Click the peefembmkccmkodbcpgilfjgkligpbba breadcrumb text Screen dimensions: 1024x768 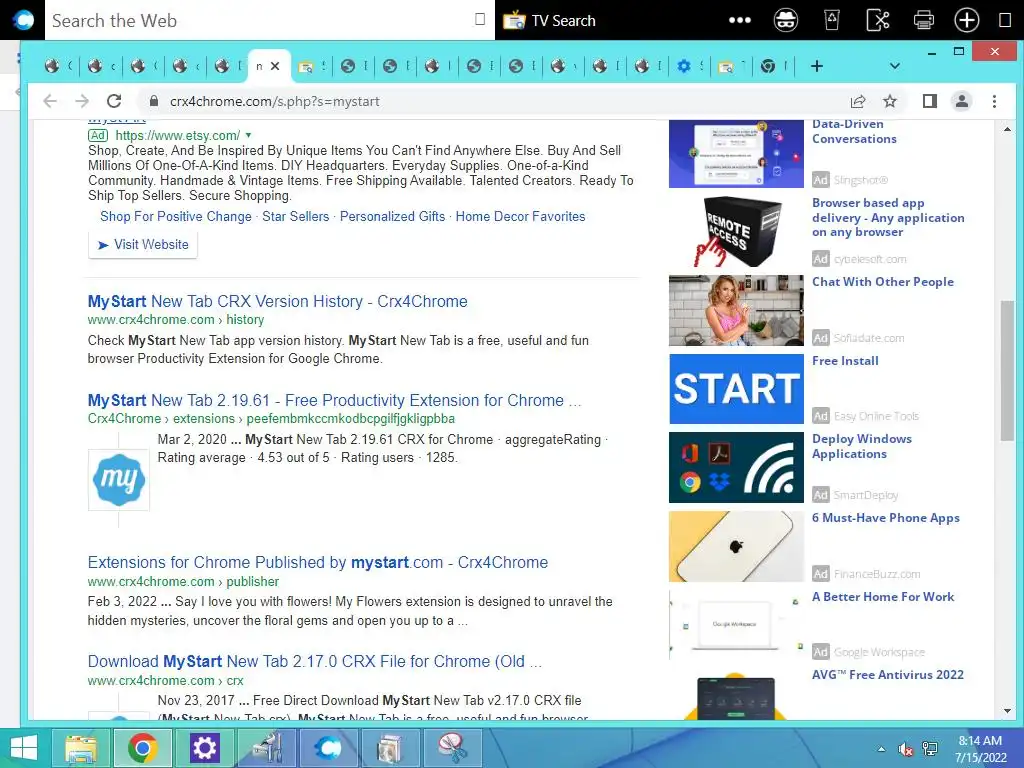pyautogui.click(x=351, y=419)
